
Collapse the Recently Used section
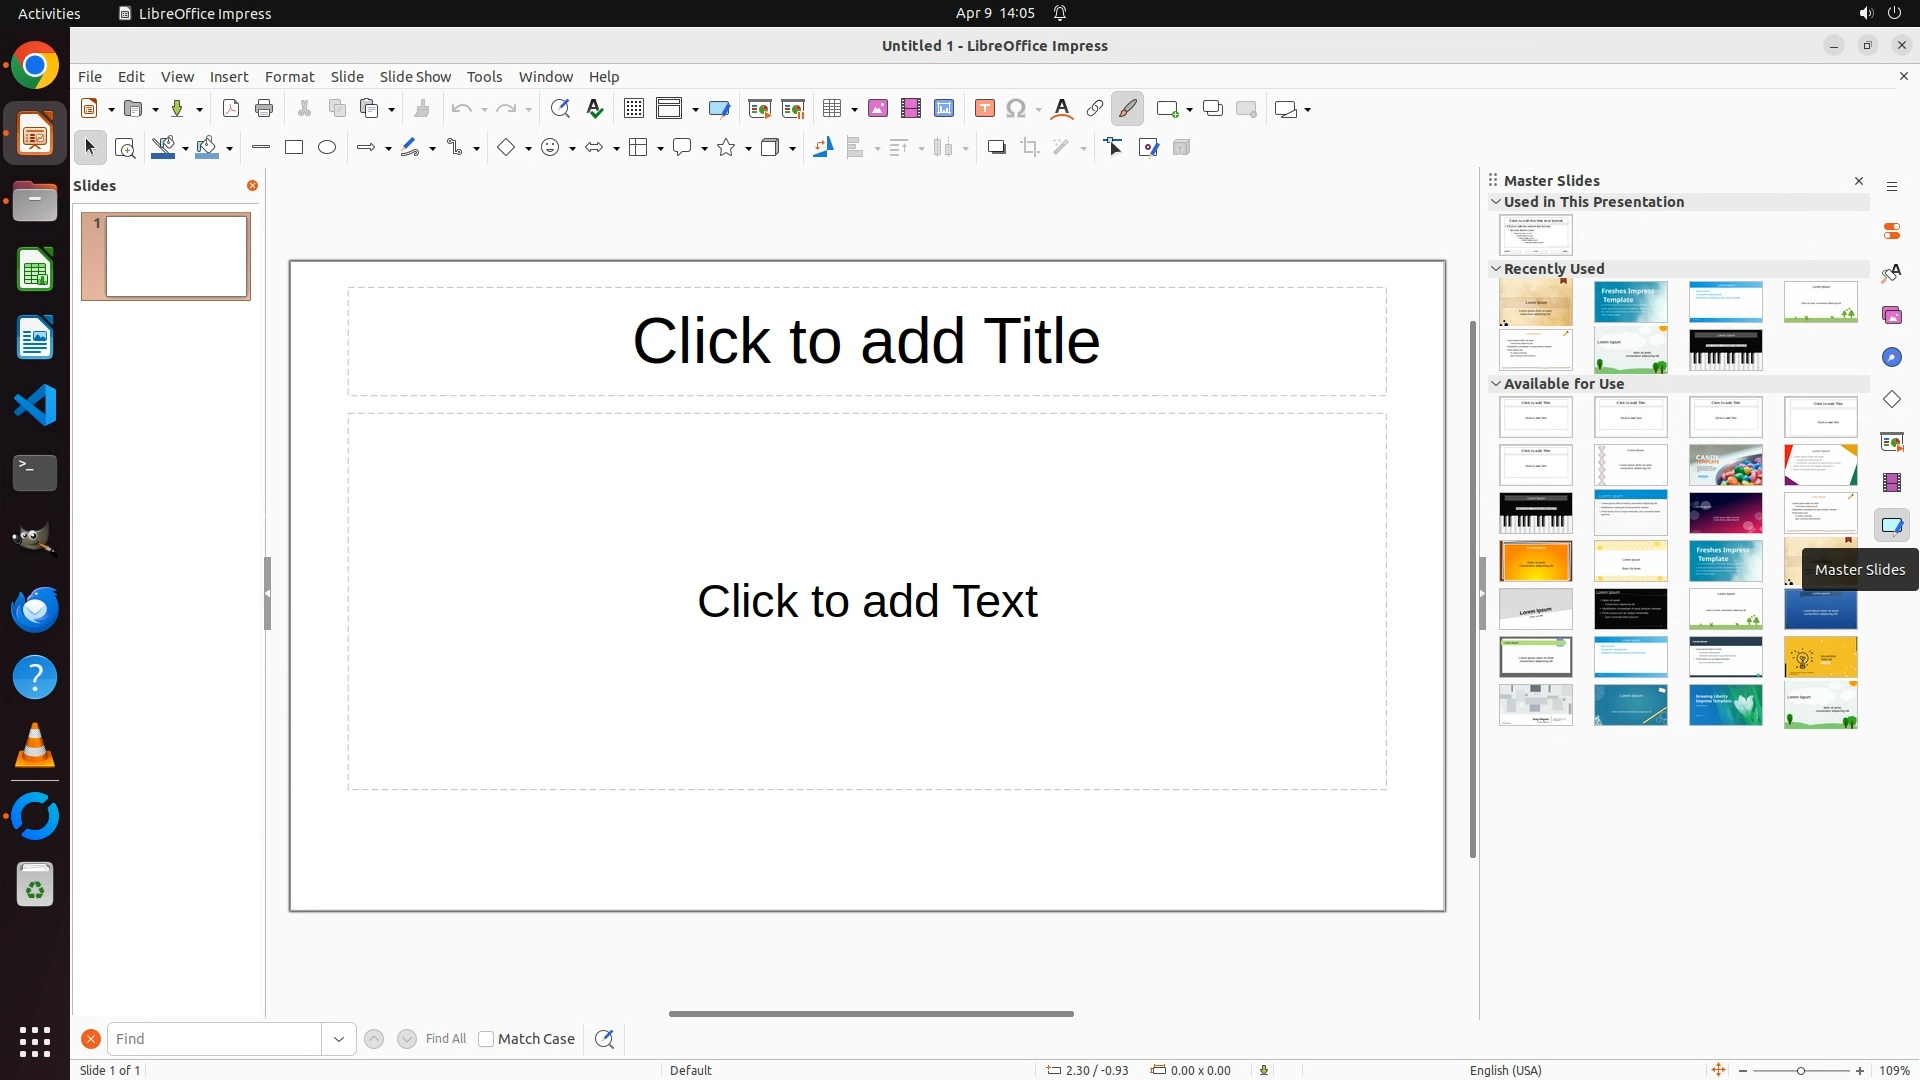[1496, 269]
